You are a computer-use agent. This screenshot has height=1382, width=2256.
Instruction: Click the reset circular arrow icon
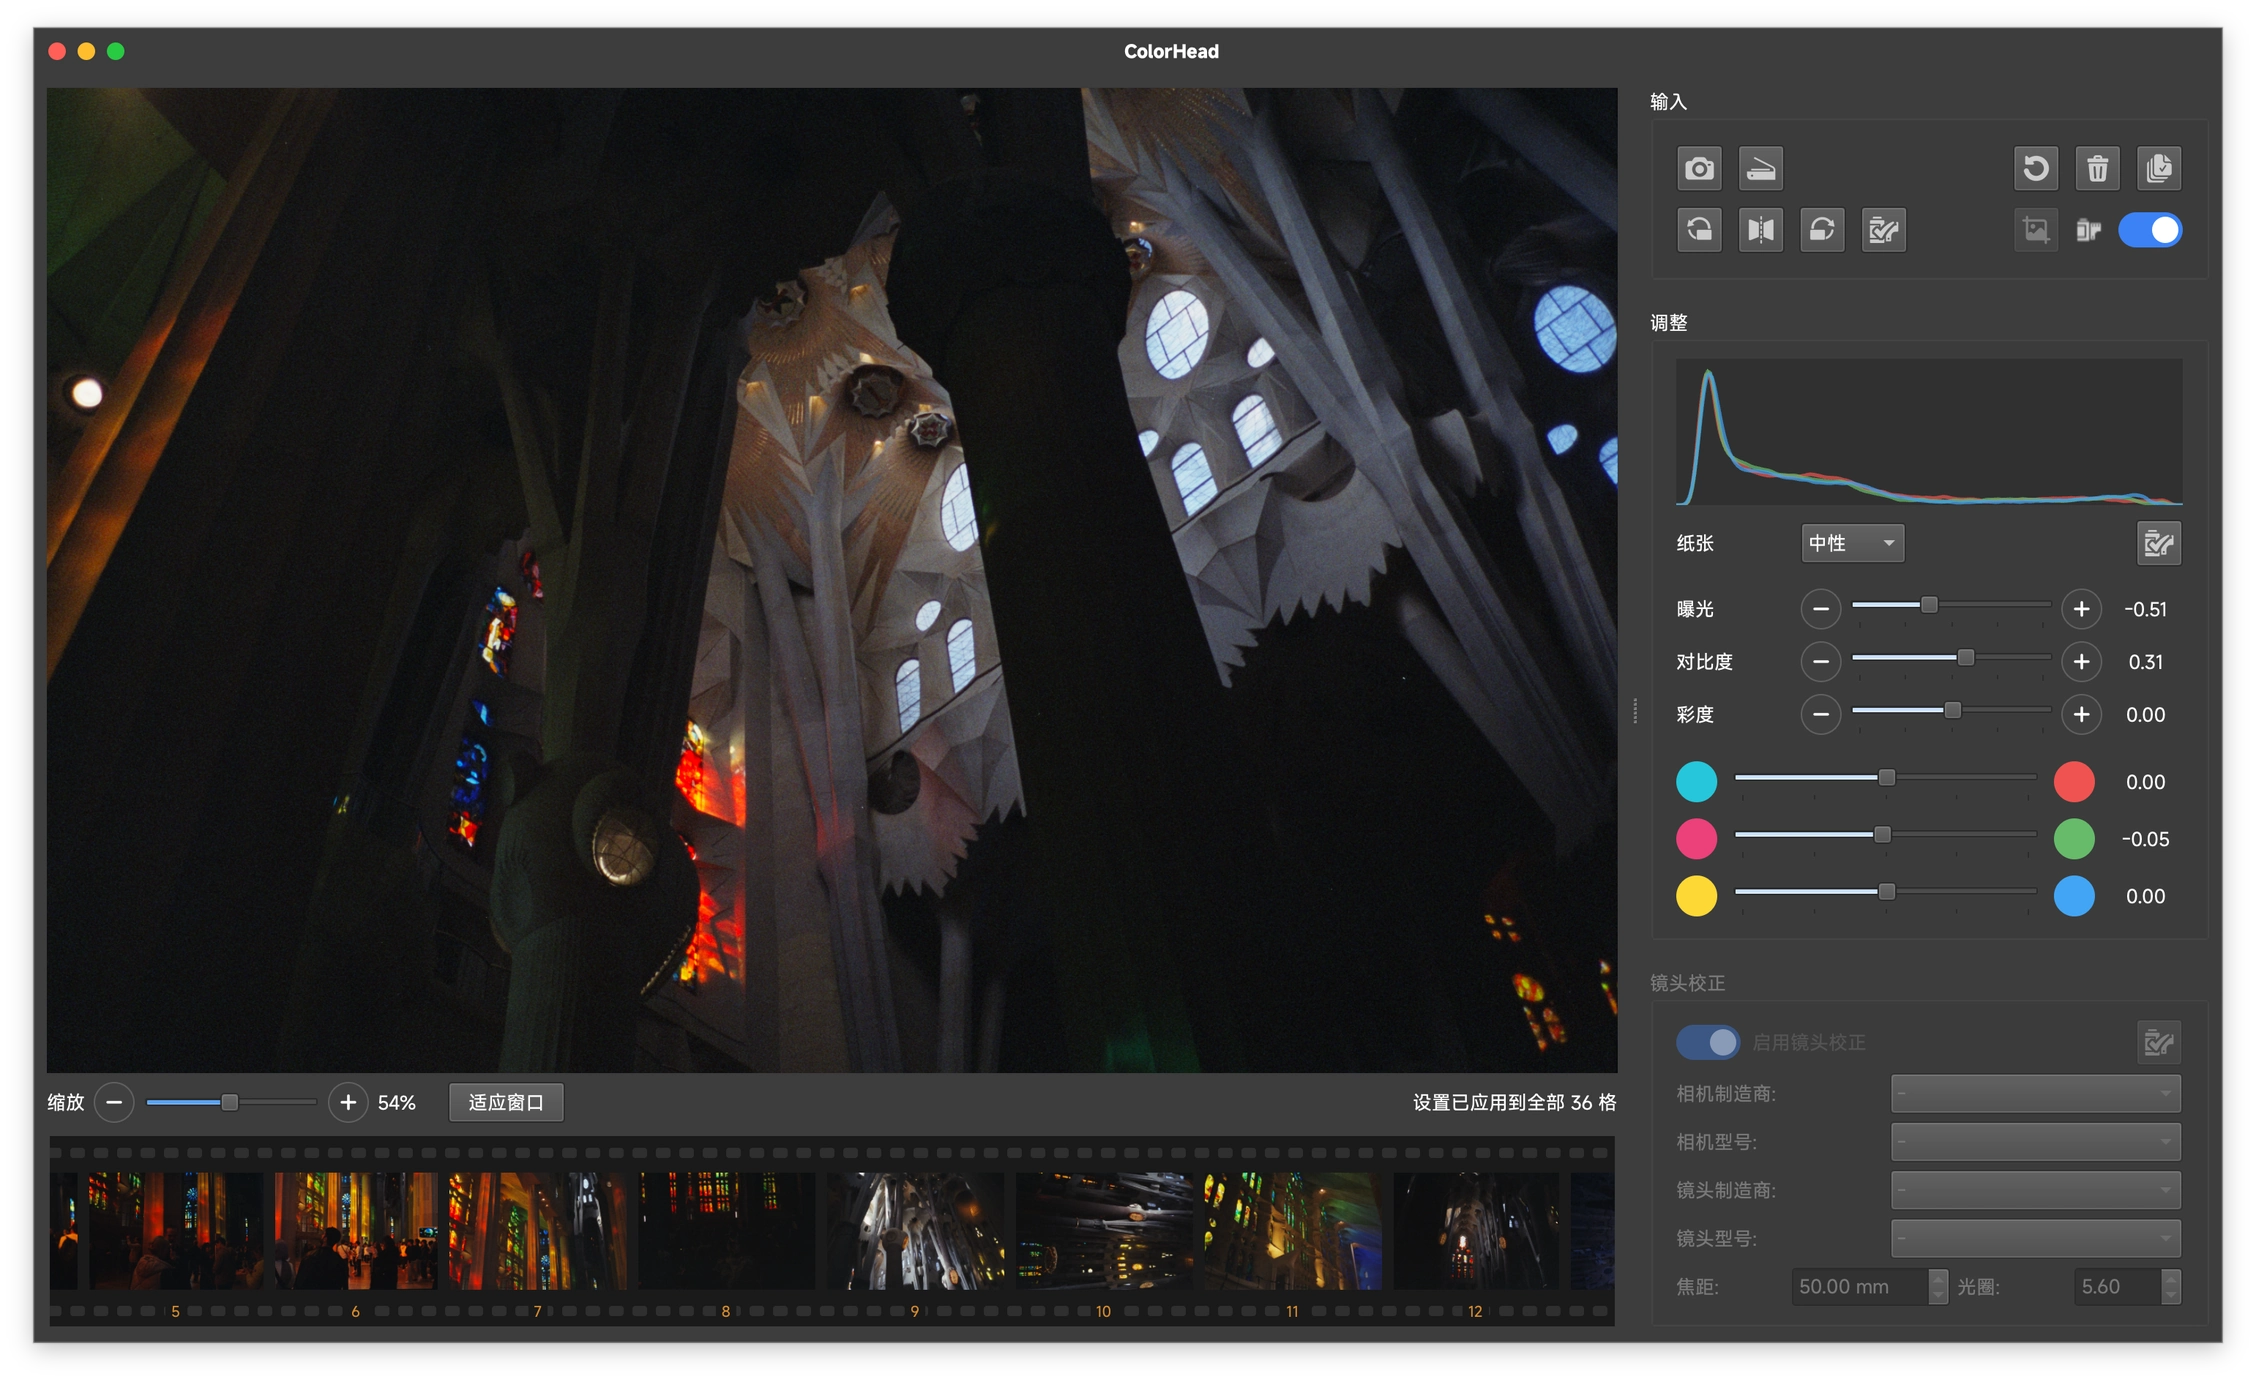(2035, 168)
